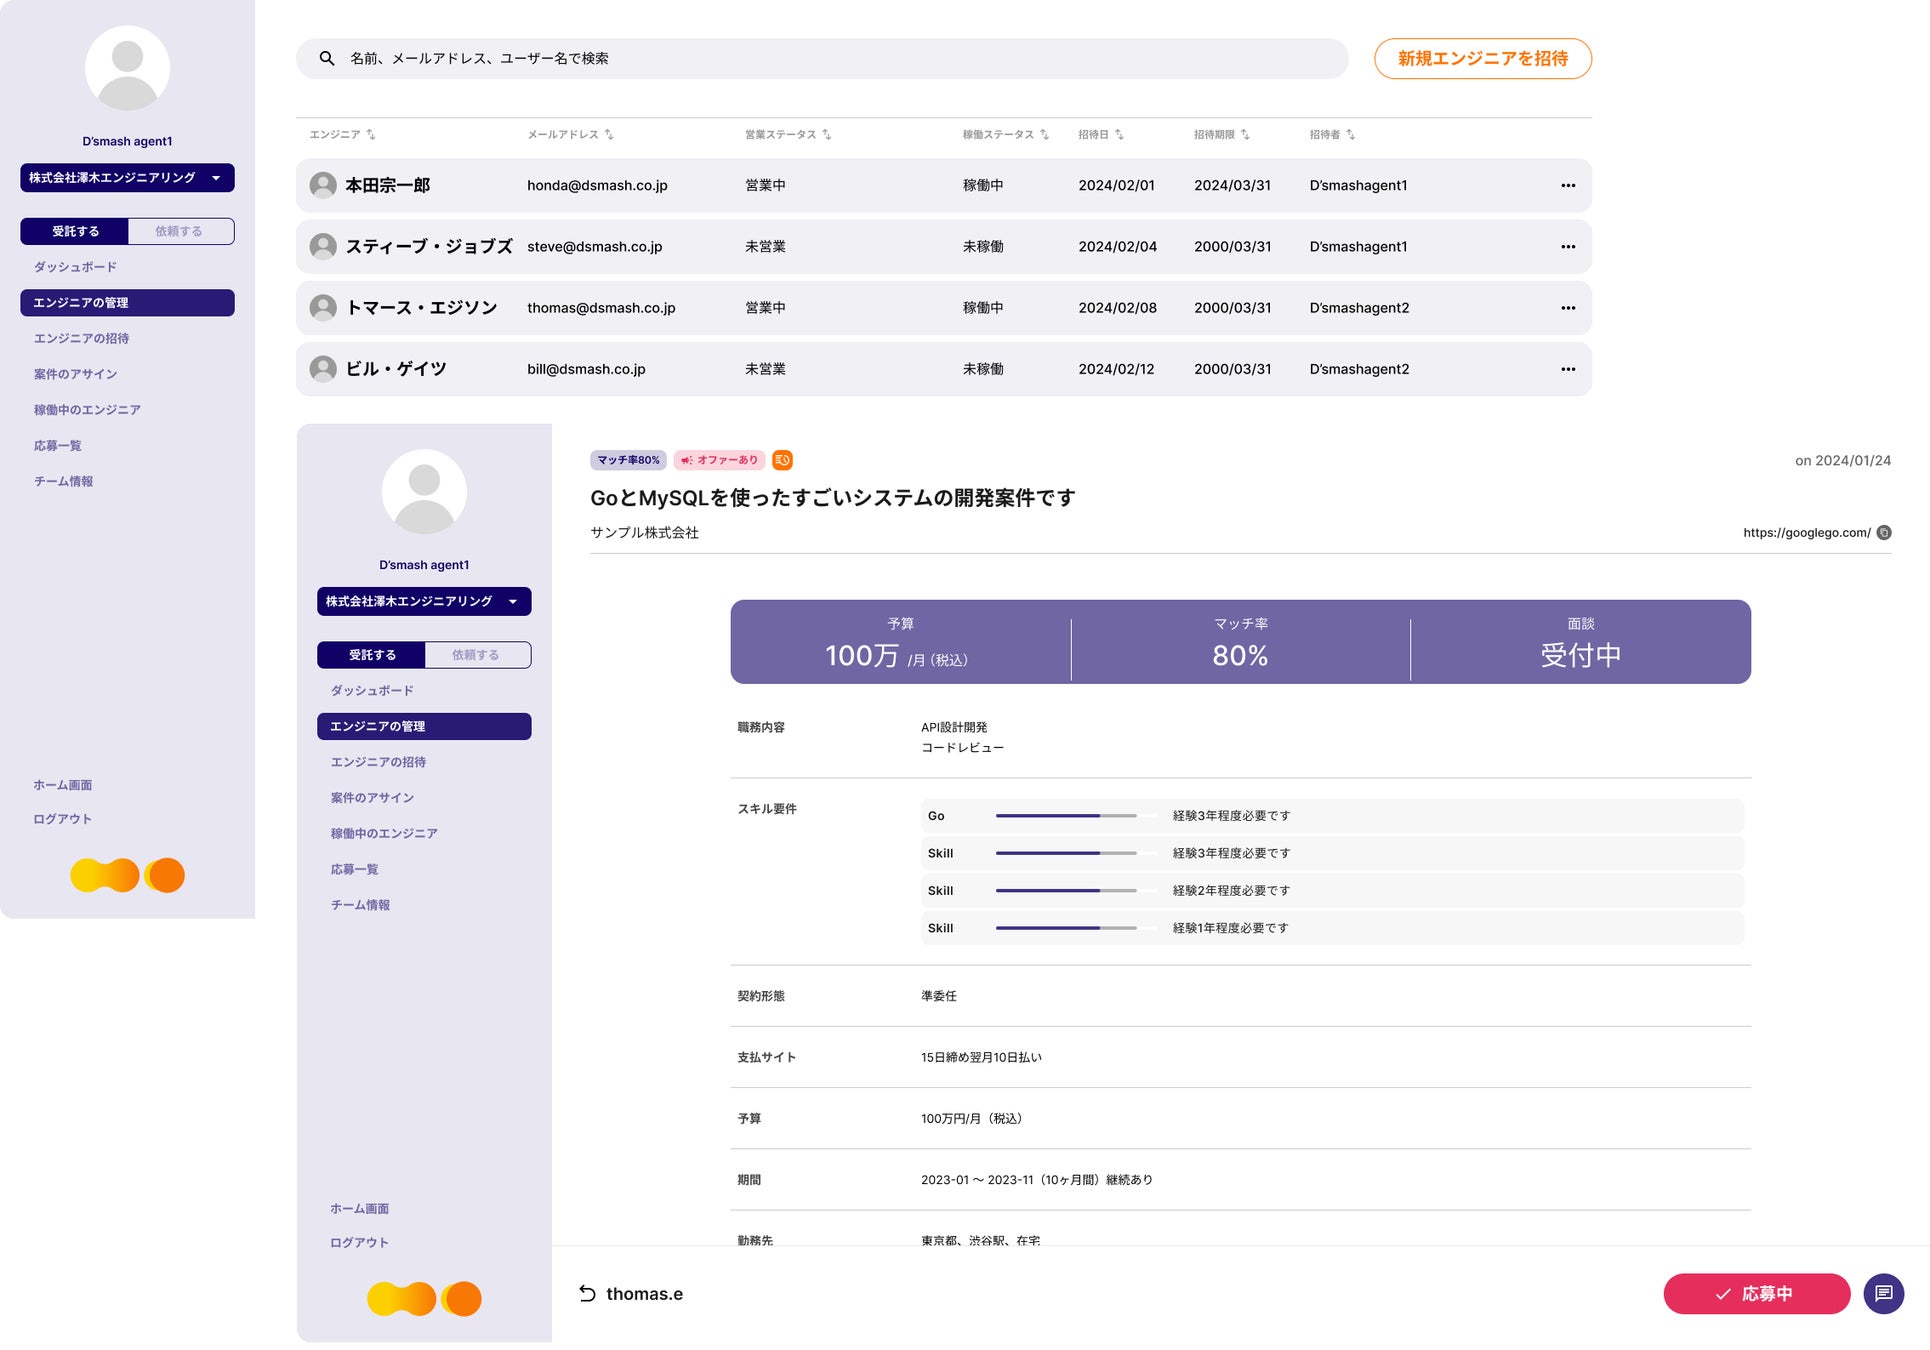Open 応募一覧 in lower sidebar menu
Screen dimensions: 1930x1350
click(x=354, y=870)
